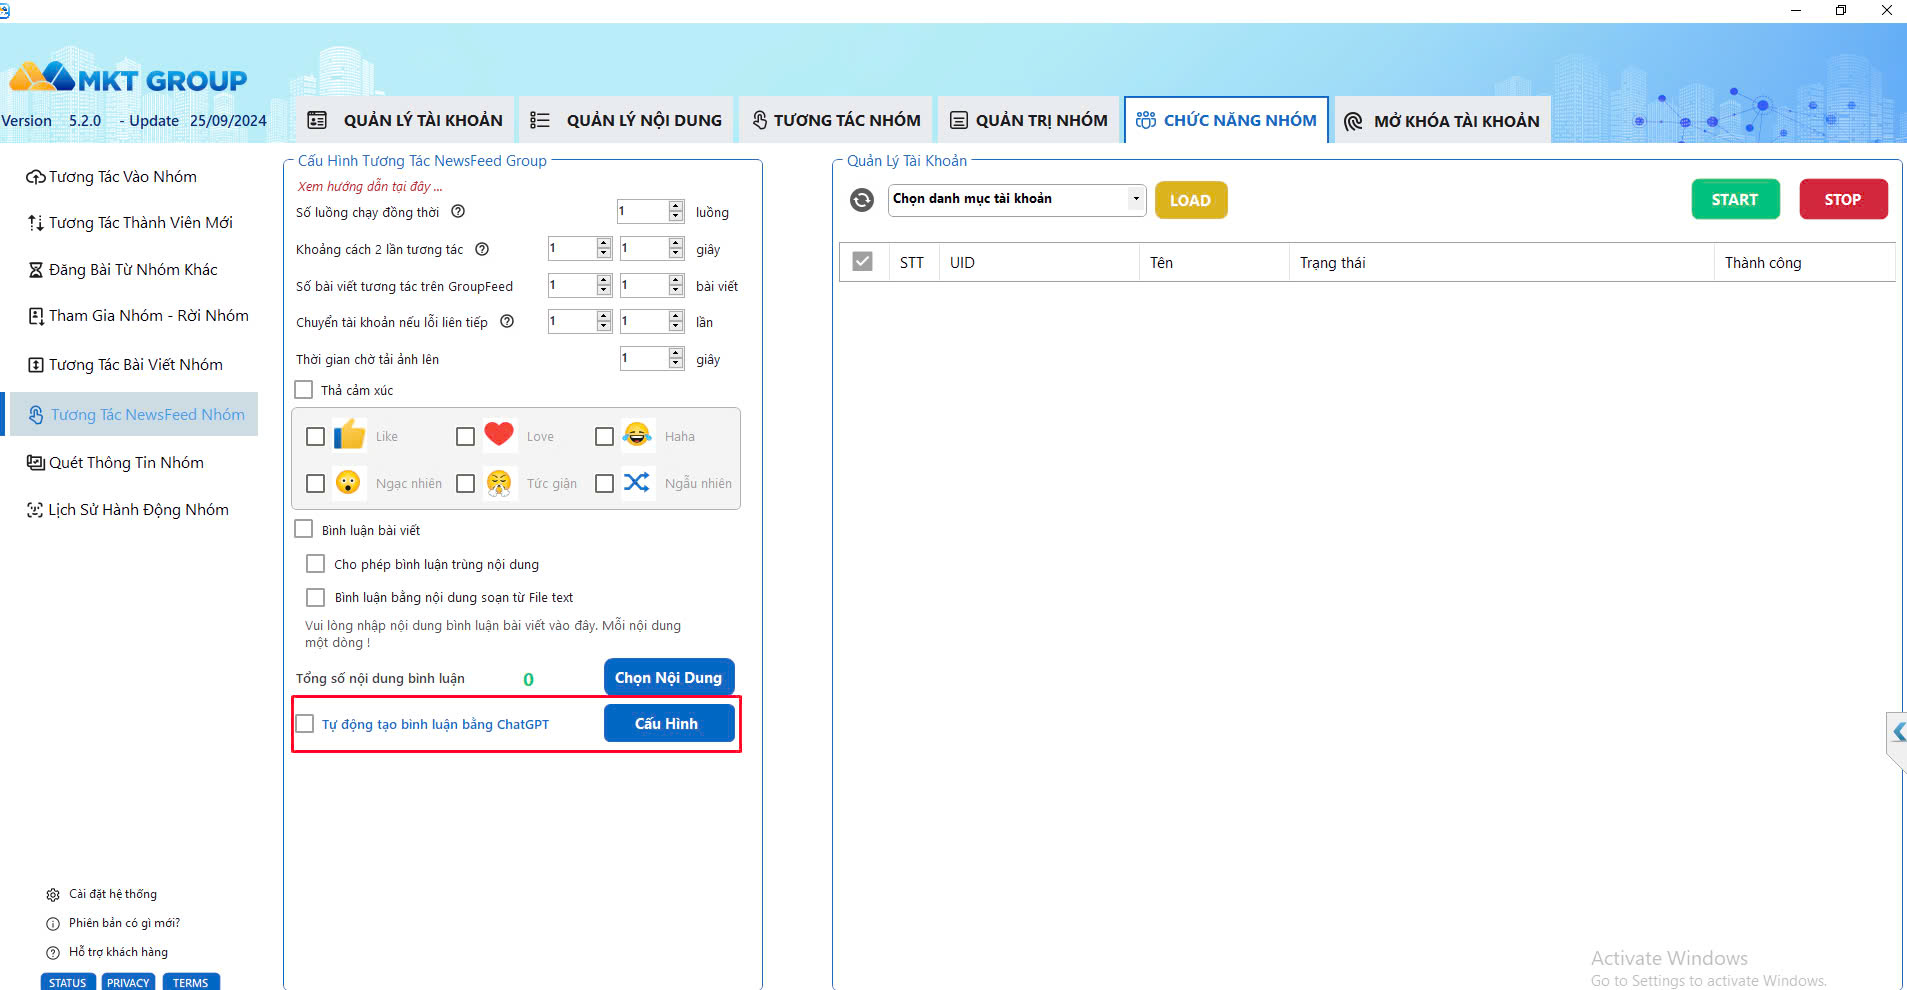Screen dimensions: 1907x990
Task: Click the Hỗ trợ khách hàng help icon
Action: 53,953
